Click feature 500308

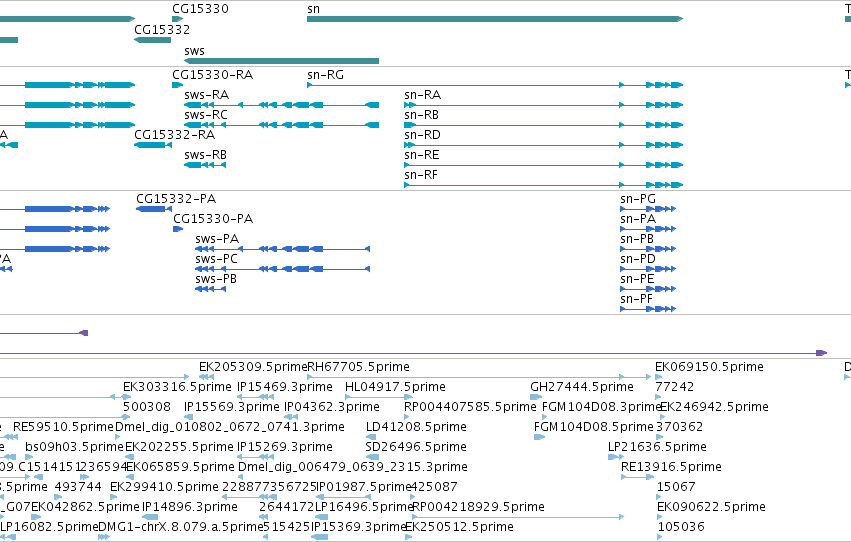point(126,417)
